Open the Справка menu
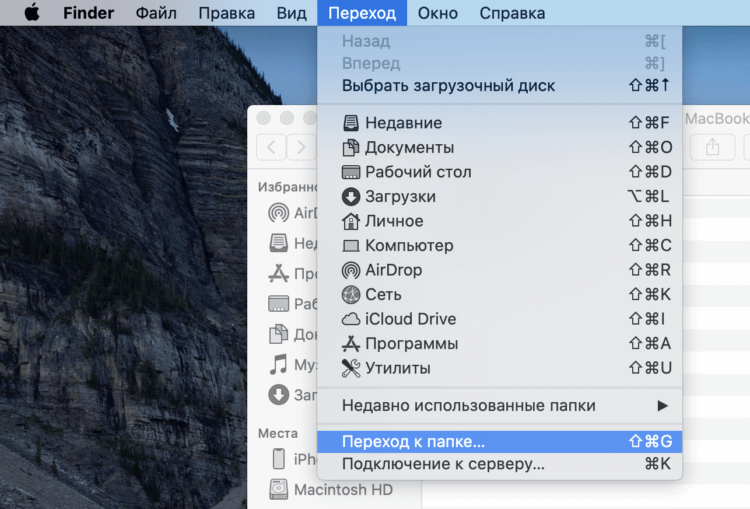 click(512, 13)
